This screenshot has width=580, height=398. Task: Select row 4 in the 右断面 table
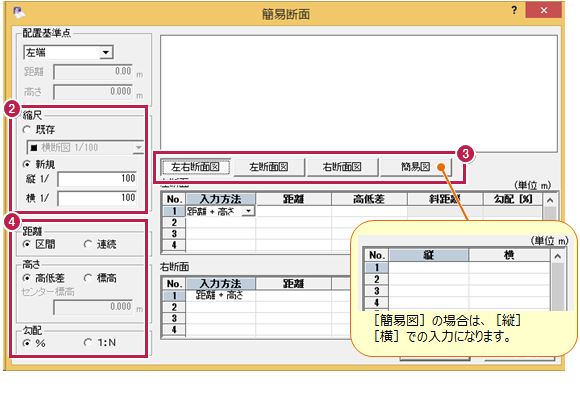pyautogui.click(x=174, y=330)
